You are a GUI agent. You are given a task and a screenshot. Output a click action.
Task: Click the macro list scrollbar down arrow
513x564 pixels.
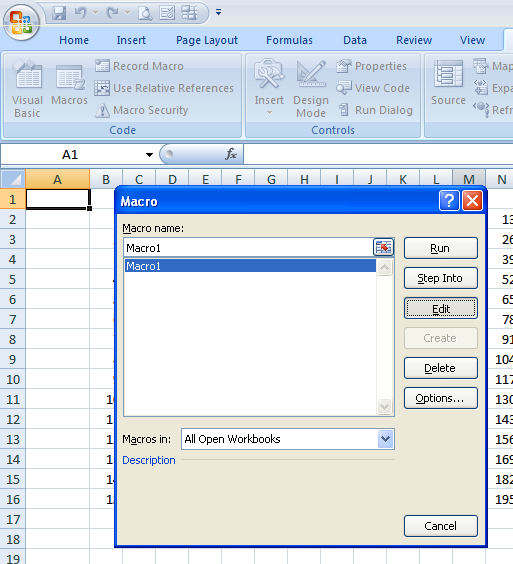tap(384, 406)
